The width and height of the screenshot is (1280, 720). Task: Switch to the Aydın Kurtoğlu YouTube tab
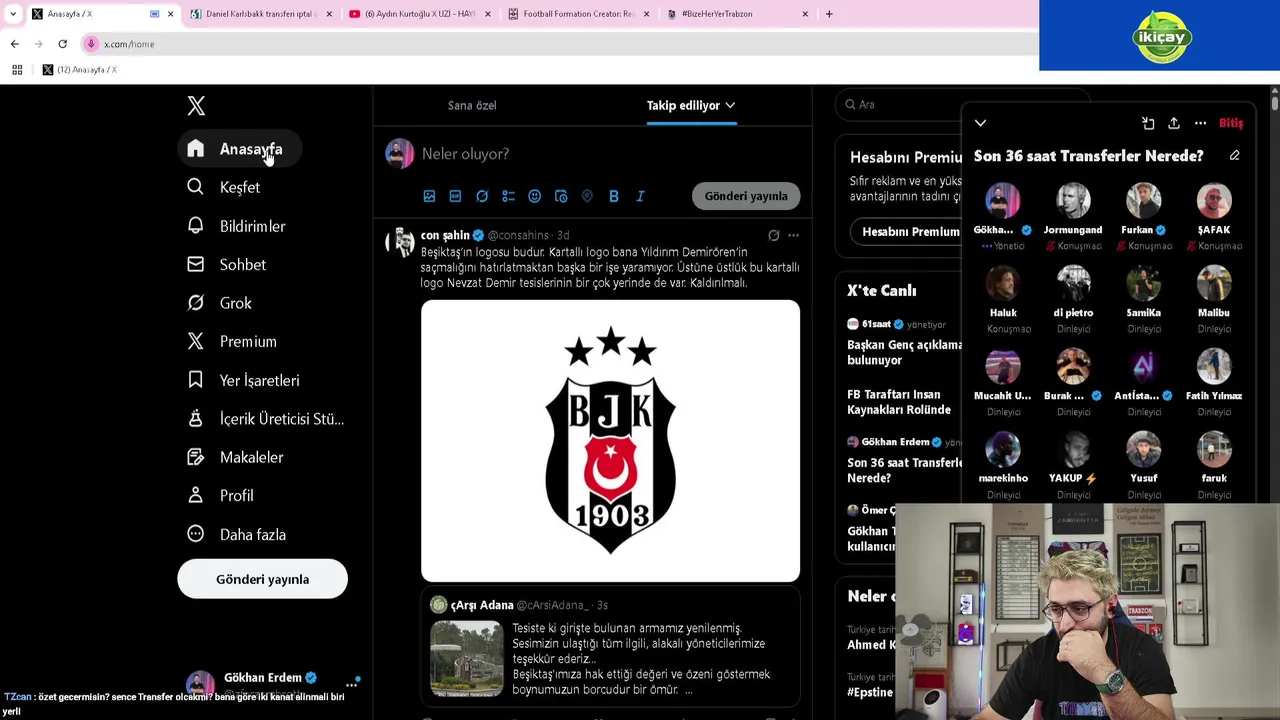pos(418,14)
